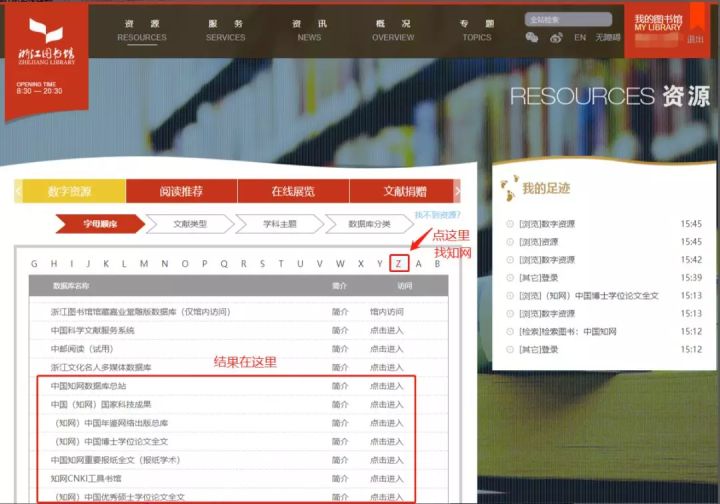Click database name 中邮阅读（试用）
This screenshot has height=504, width=720.
82,349
